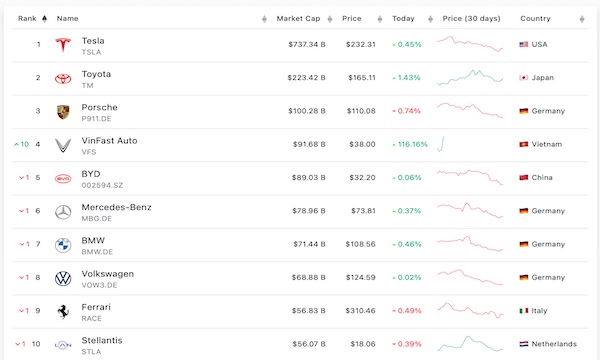Sort by Today column arrows
Screen dimensions: 600x360
click(430, 19)
